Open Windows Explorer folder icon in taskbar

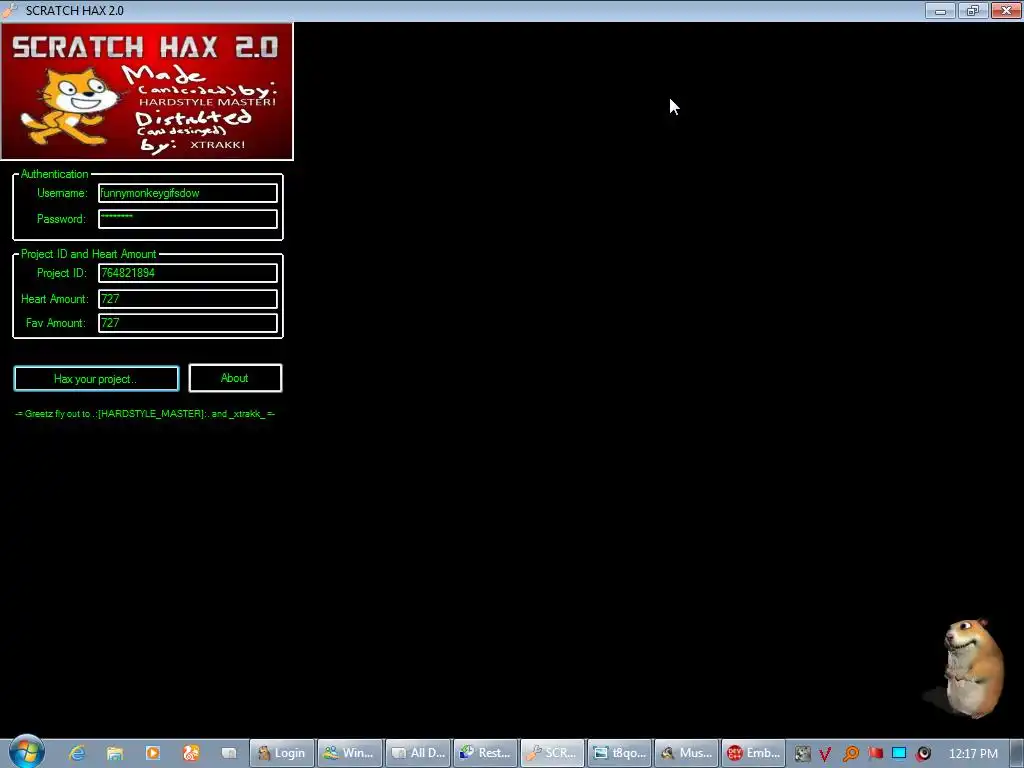(x=115, y=753)
